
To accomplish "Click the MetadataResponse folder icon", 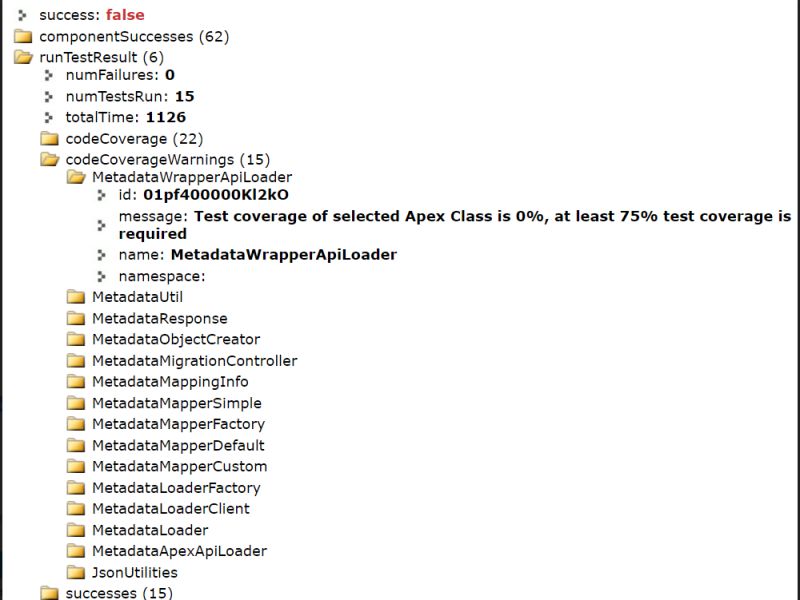I will [74, 318].
